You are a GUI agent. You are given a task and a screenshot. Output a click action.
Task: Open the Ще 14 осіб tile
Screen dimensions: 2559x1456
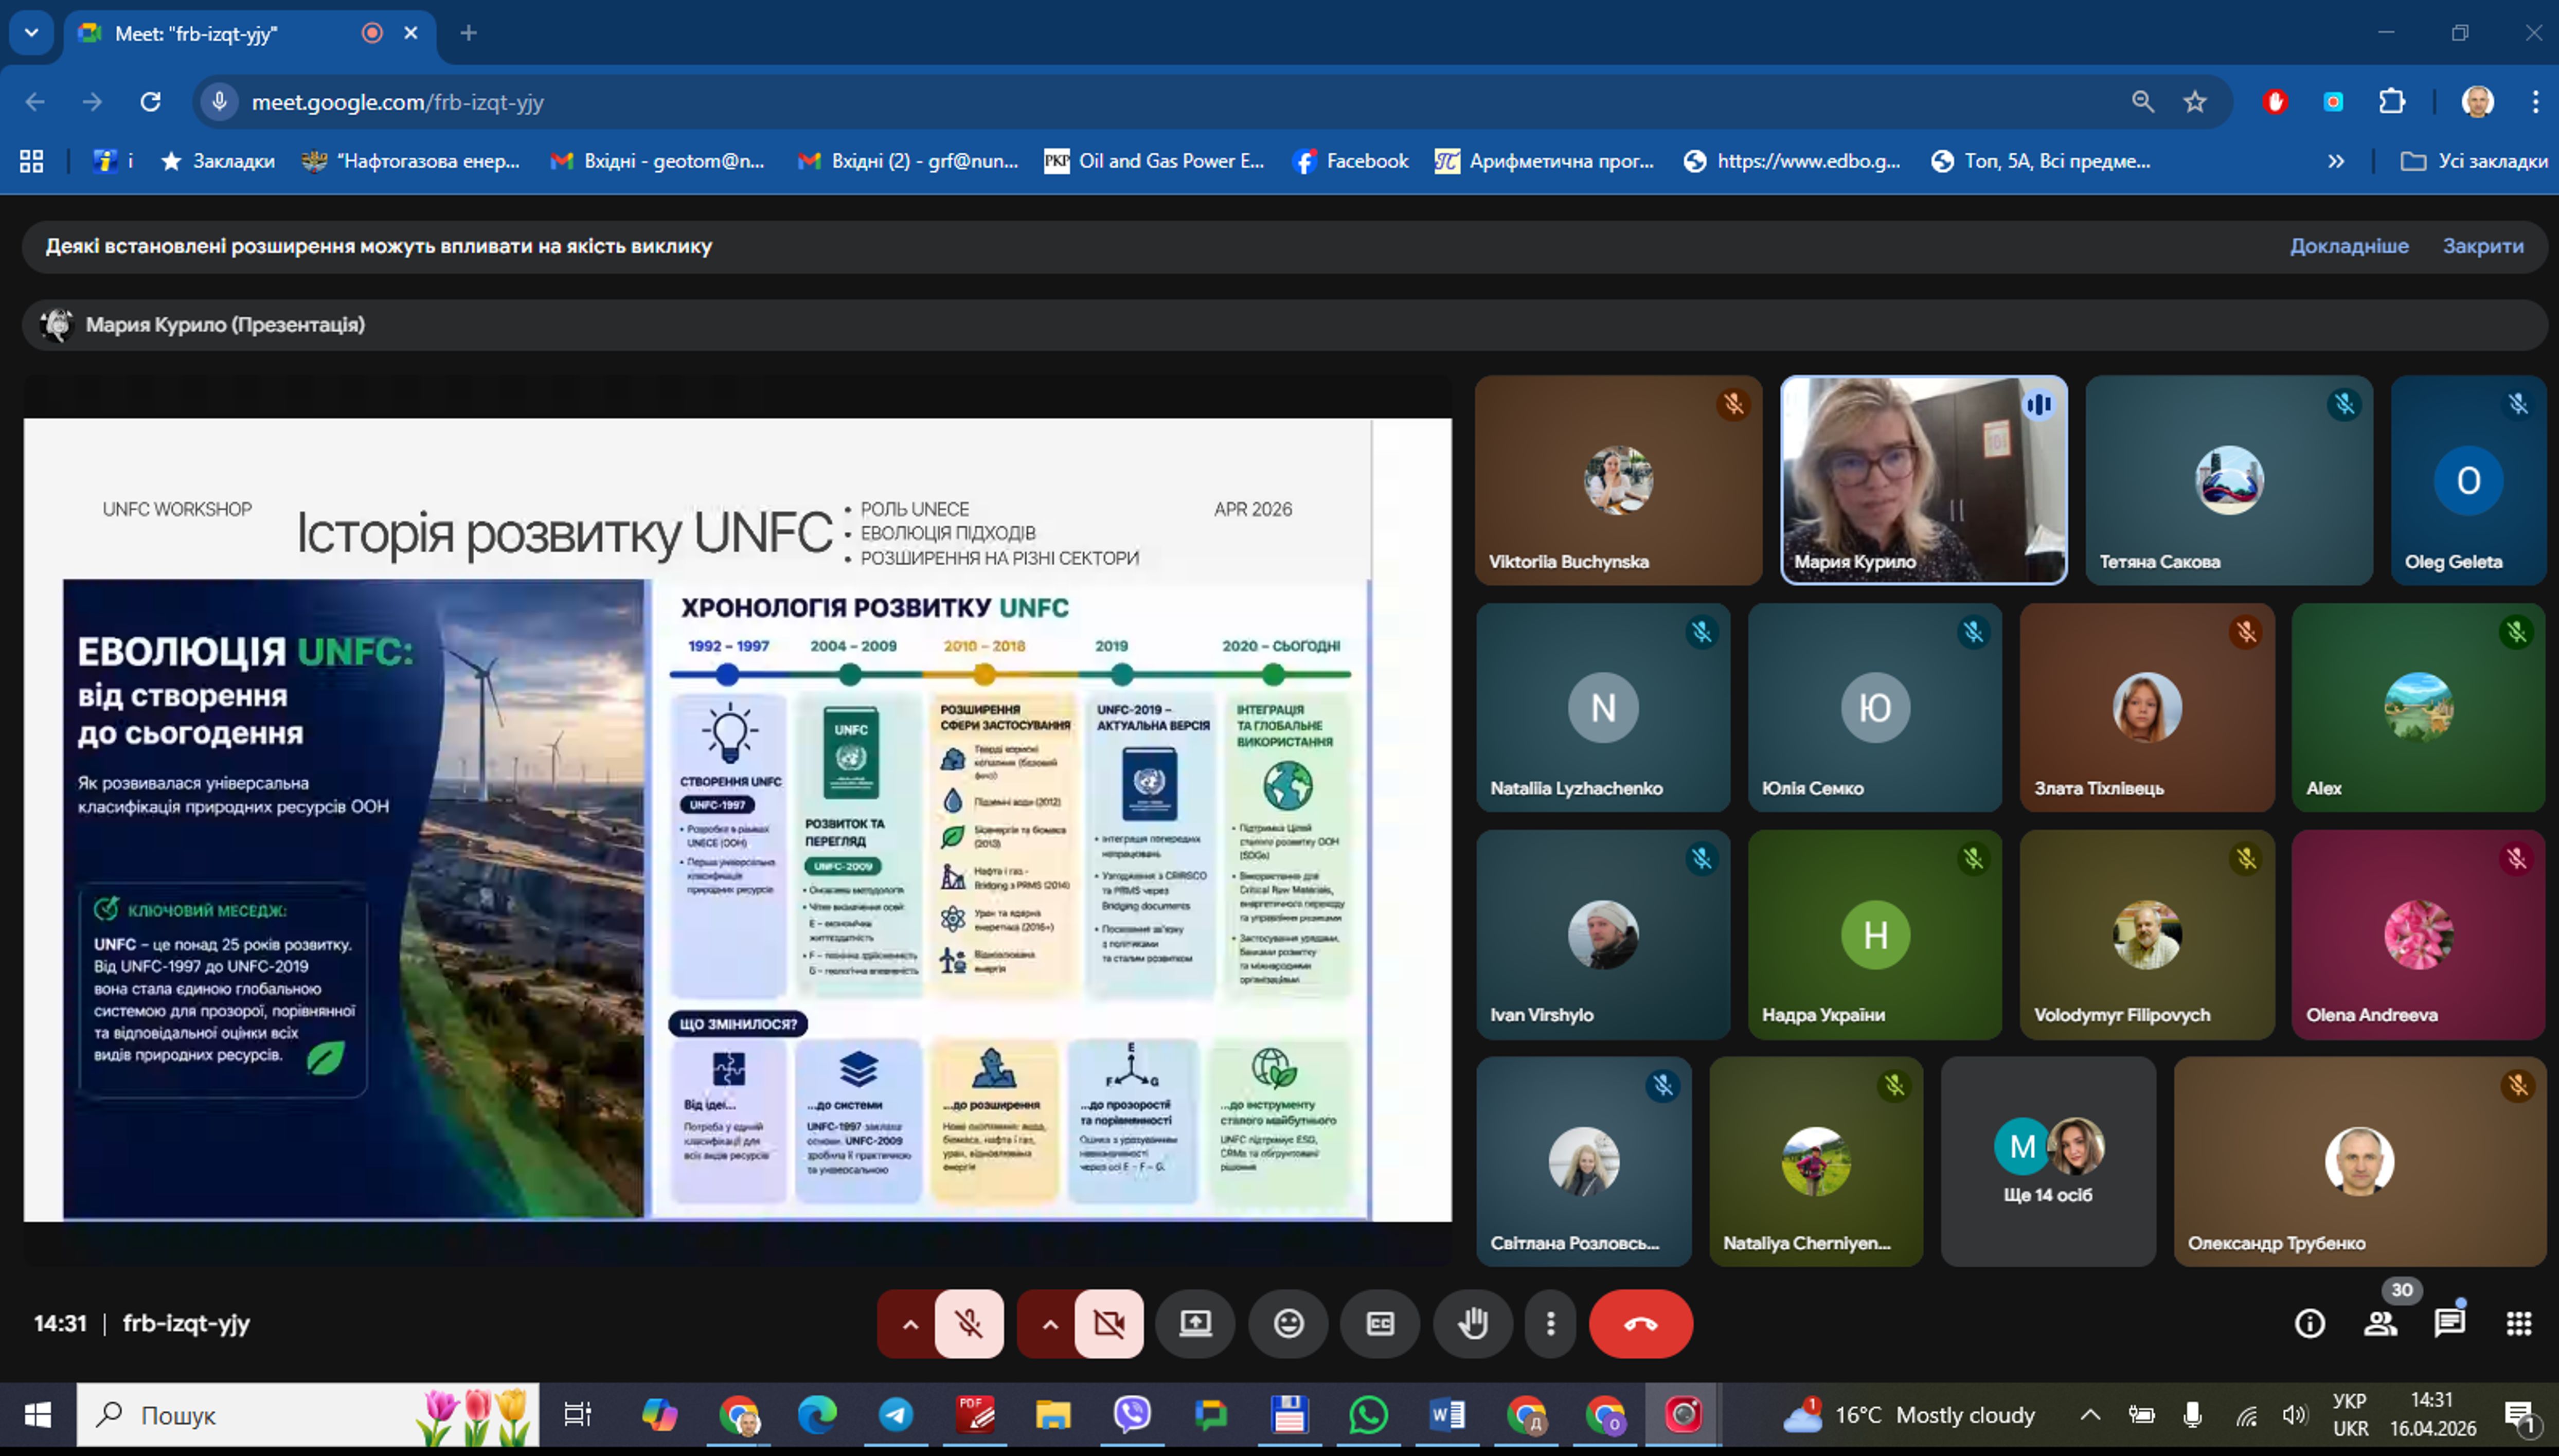2048,1162
